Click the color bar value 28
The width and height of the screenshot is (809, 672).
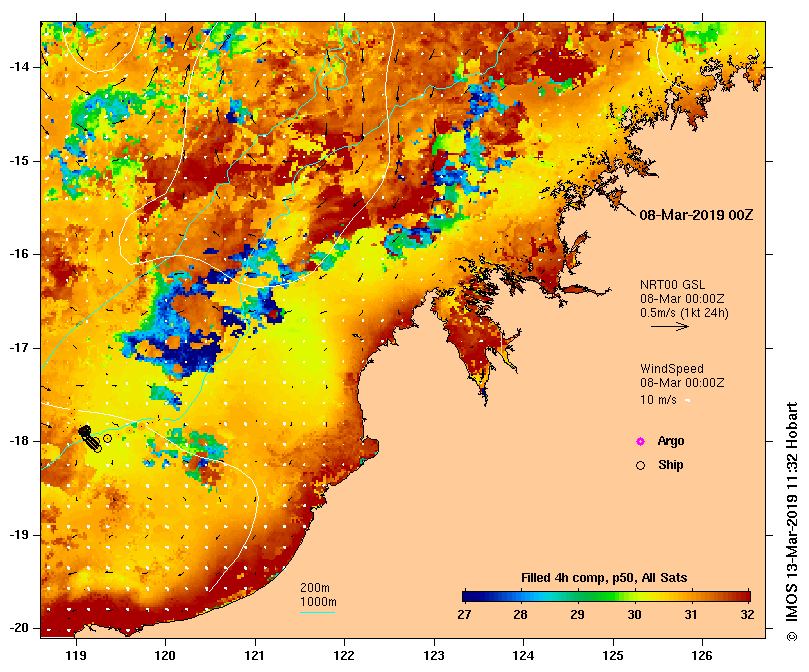tap(521, 615)
